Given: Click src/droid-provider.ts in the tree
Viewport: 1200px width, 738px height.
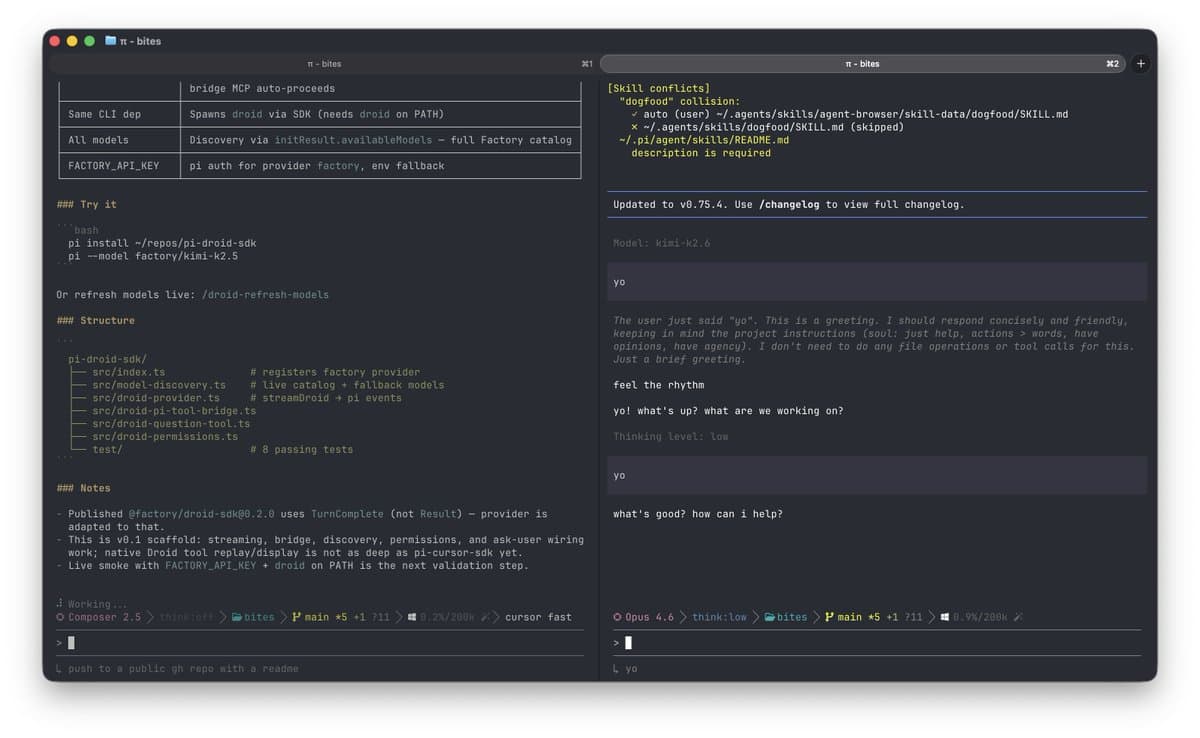Looking at the screenshot, I should coord(156,398).
